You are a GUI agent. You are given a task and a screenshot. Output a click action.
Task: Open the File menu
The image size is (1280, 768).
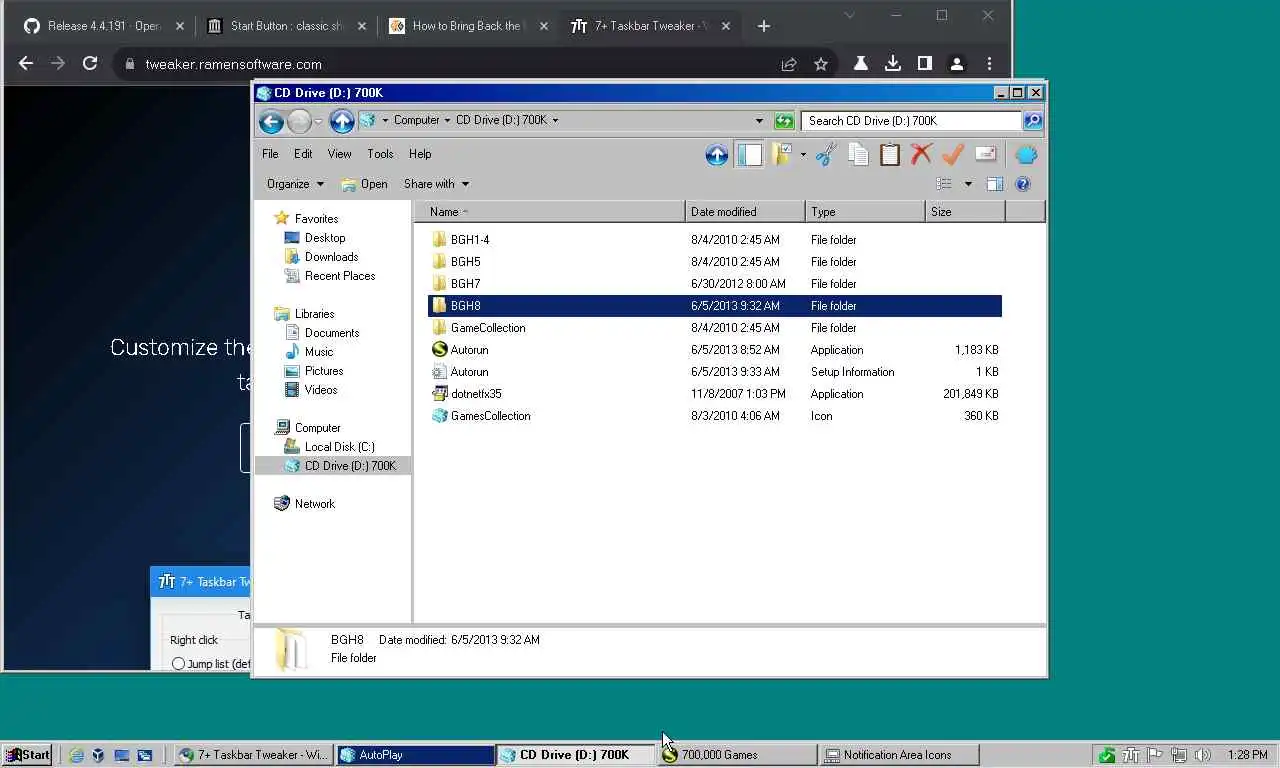[270, 154]
